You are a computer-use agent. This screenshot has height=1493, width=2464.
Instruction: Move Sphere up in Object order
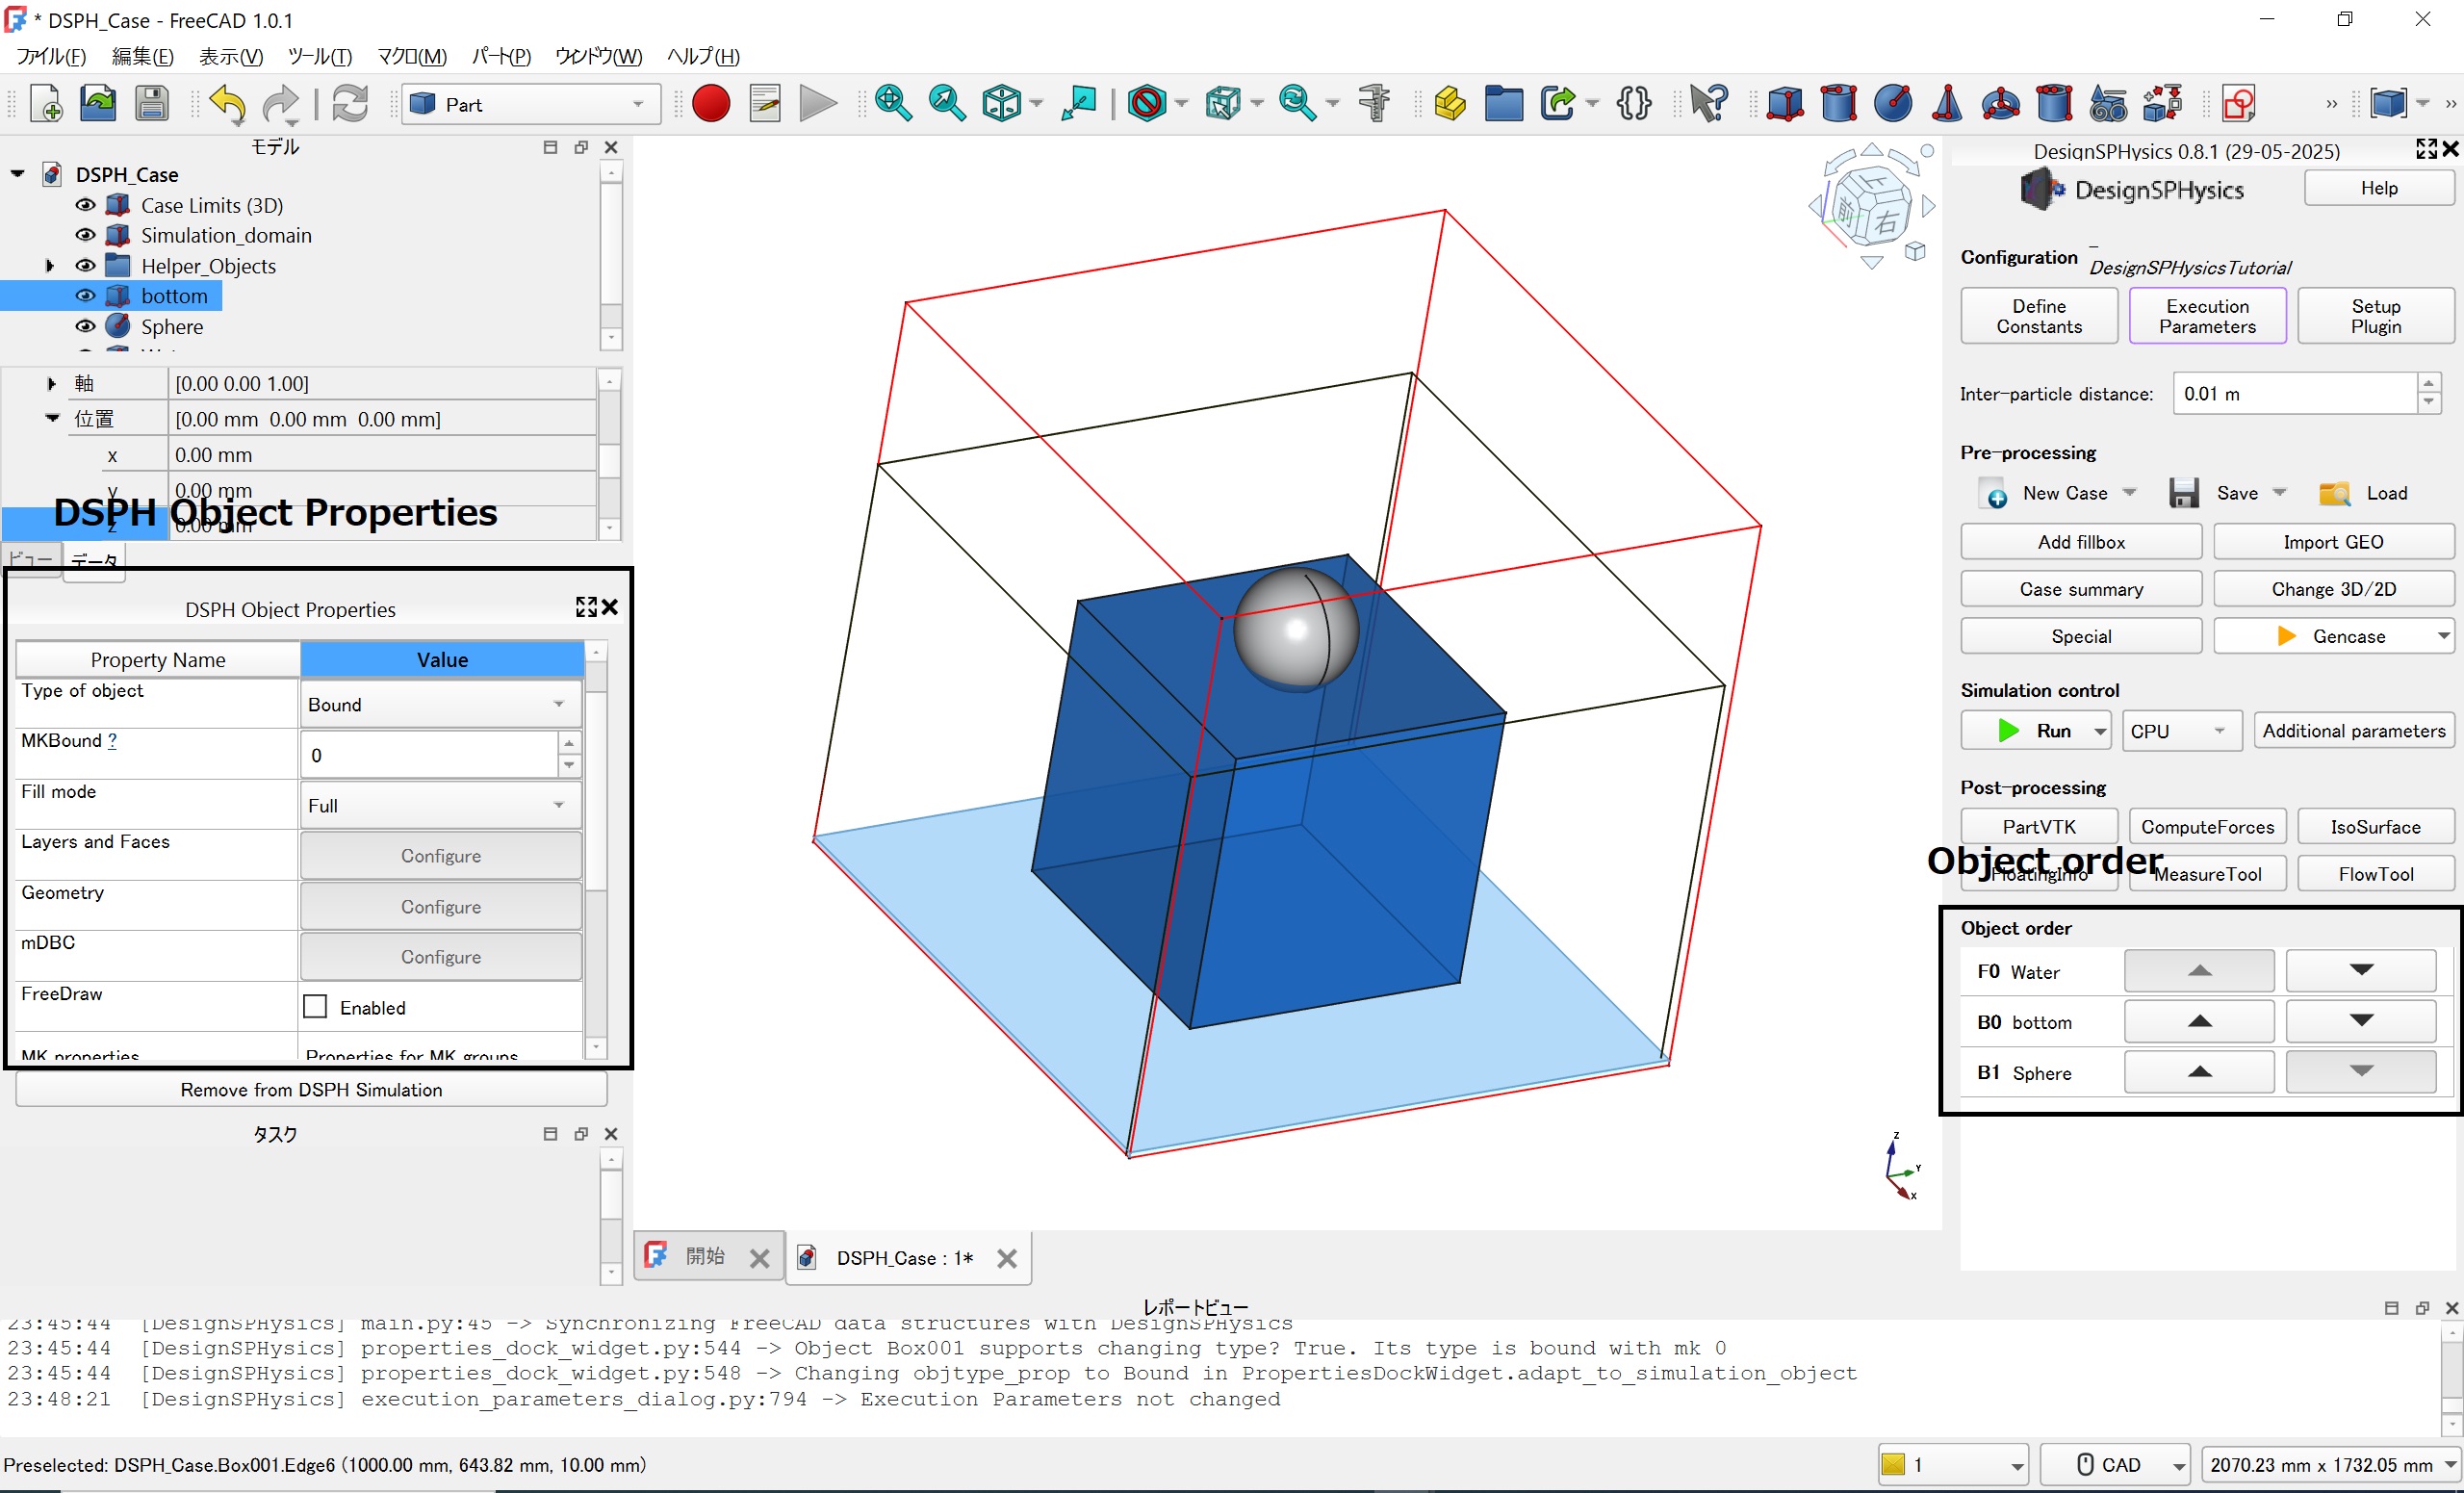coord(2198,1072)
